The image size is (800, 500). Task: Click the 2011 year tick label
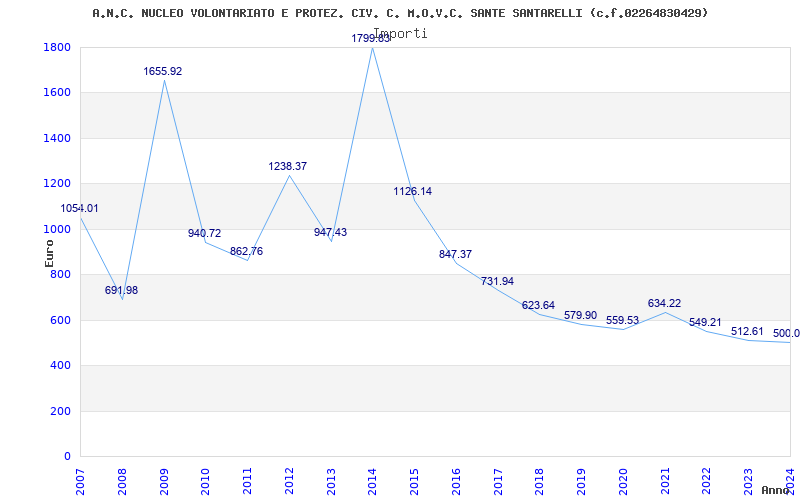tap(248, 482)
